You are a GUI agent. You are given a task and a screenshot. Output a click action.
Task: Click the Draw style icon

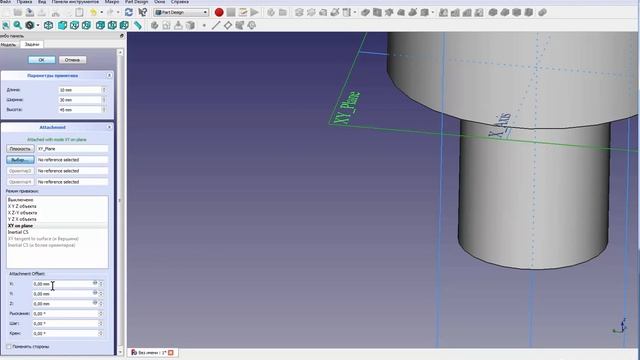[x=29, y=25]
